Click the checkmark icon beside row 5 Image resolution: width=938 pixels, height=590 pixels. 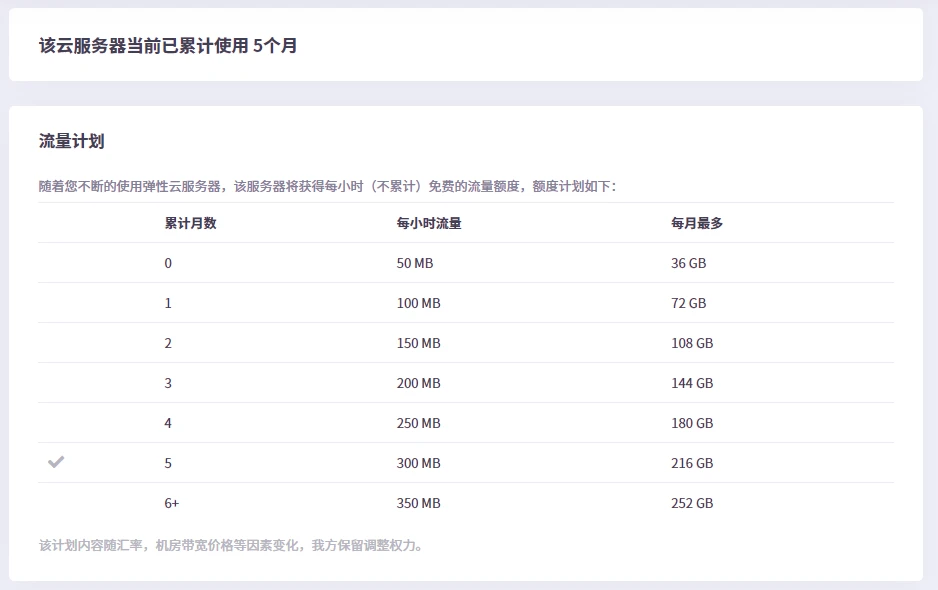pyautogui.click(x=56, y=462)
